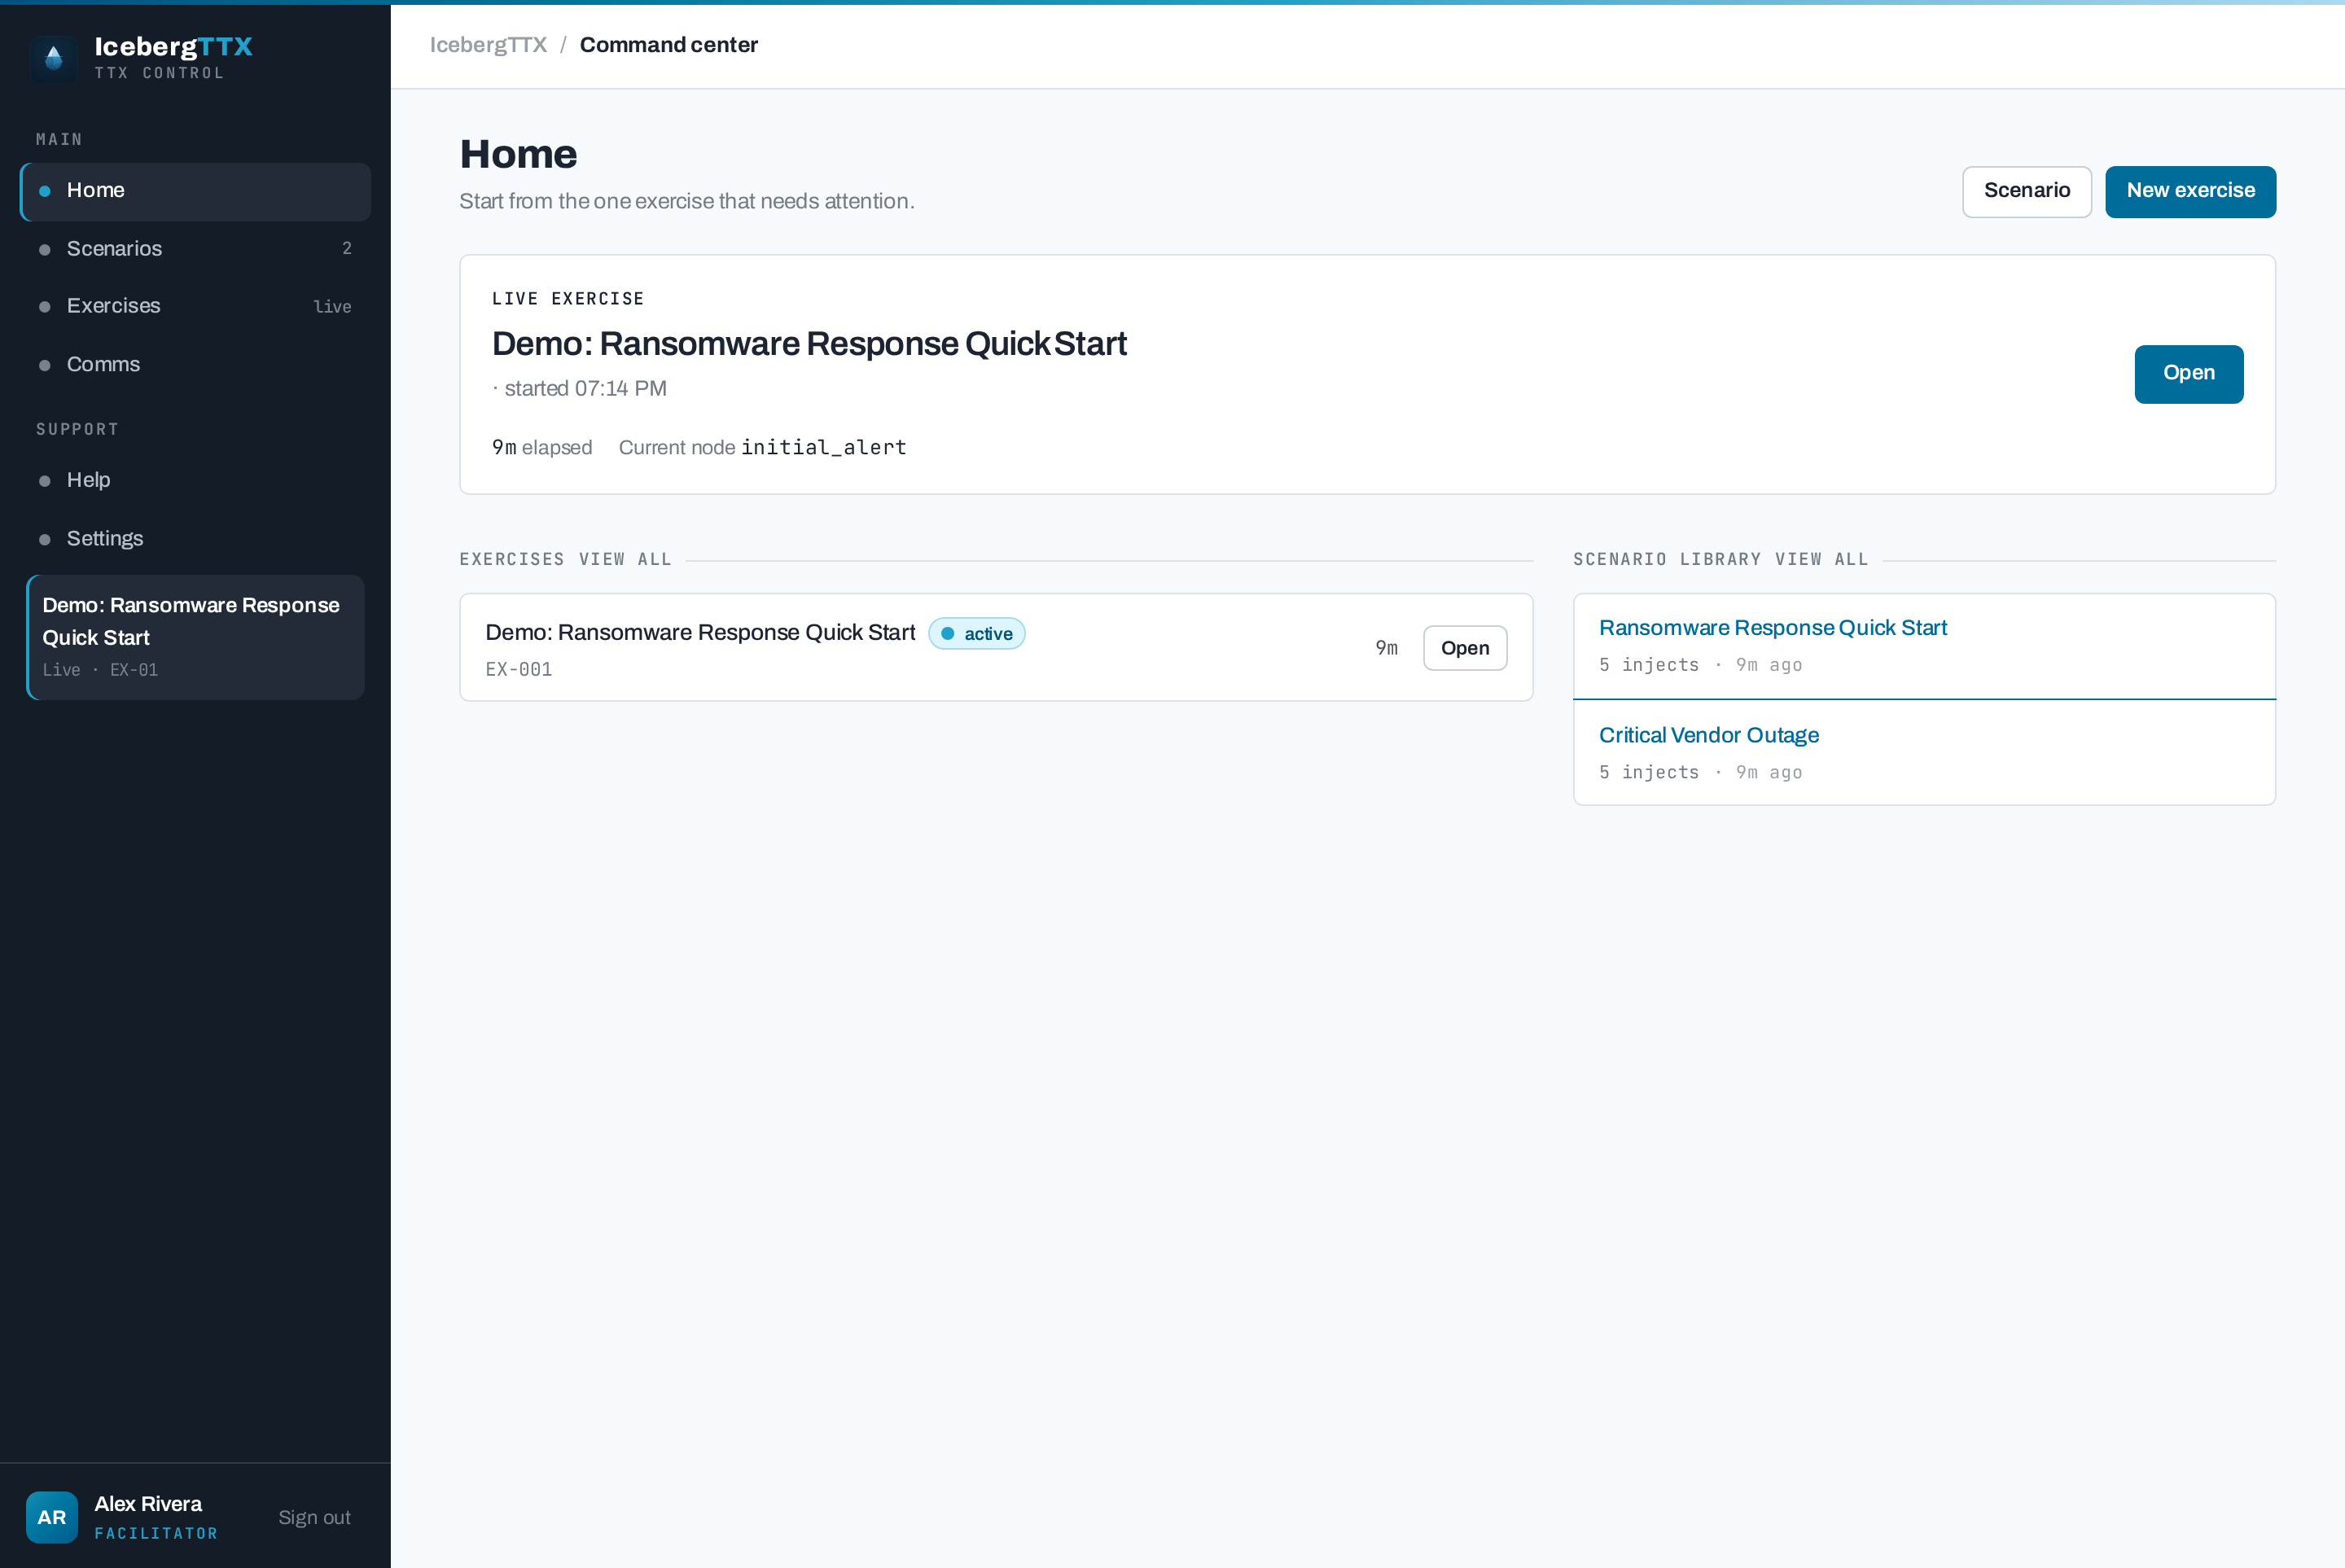Click the EX-001 identifier text
2345x1568 pixels.
[x=519, y=669]
